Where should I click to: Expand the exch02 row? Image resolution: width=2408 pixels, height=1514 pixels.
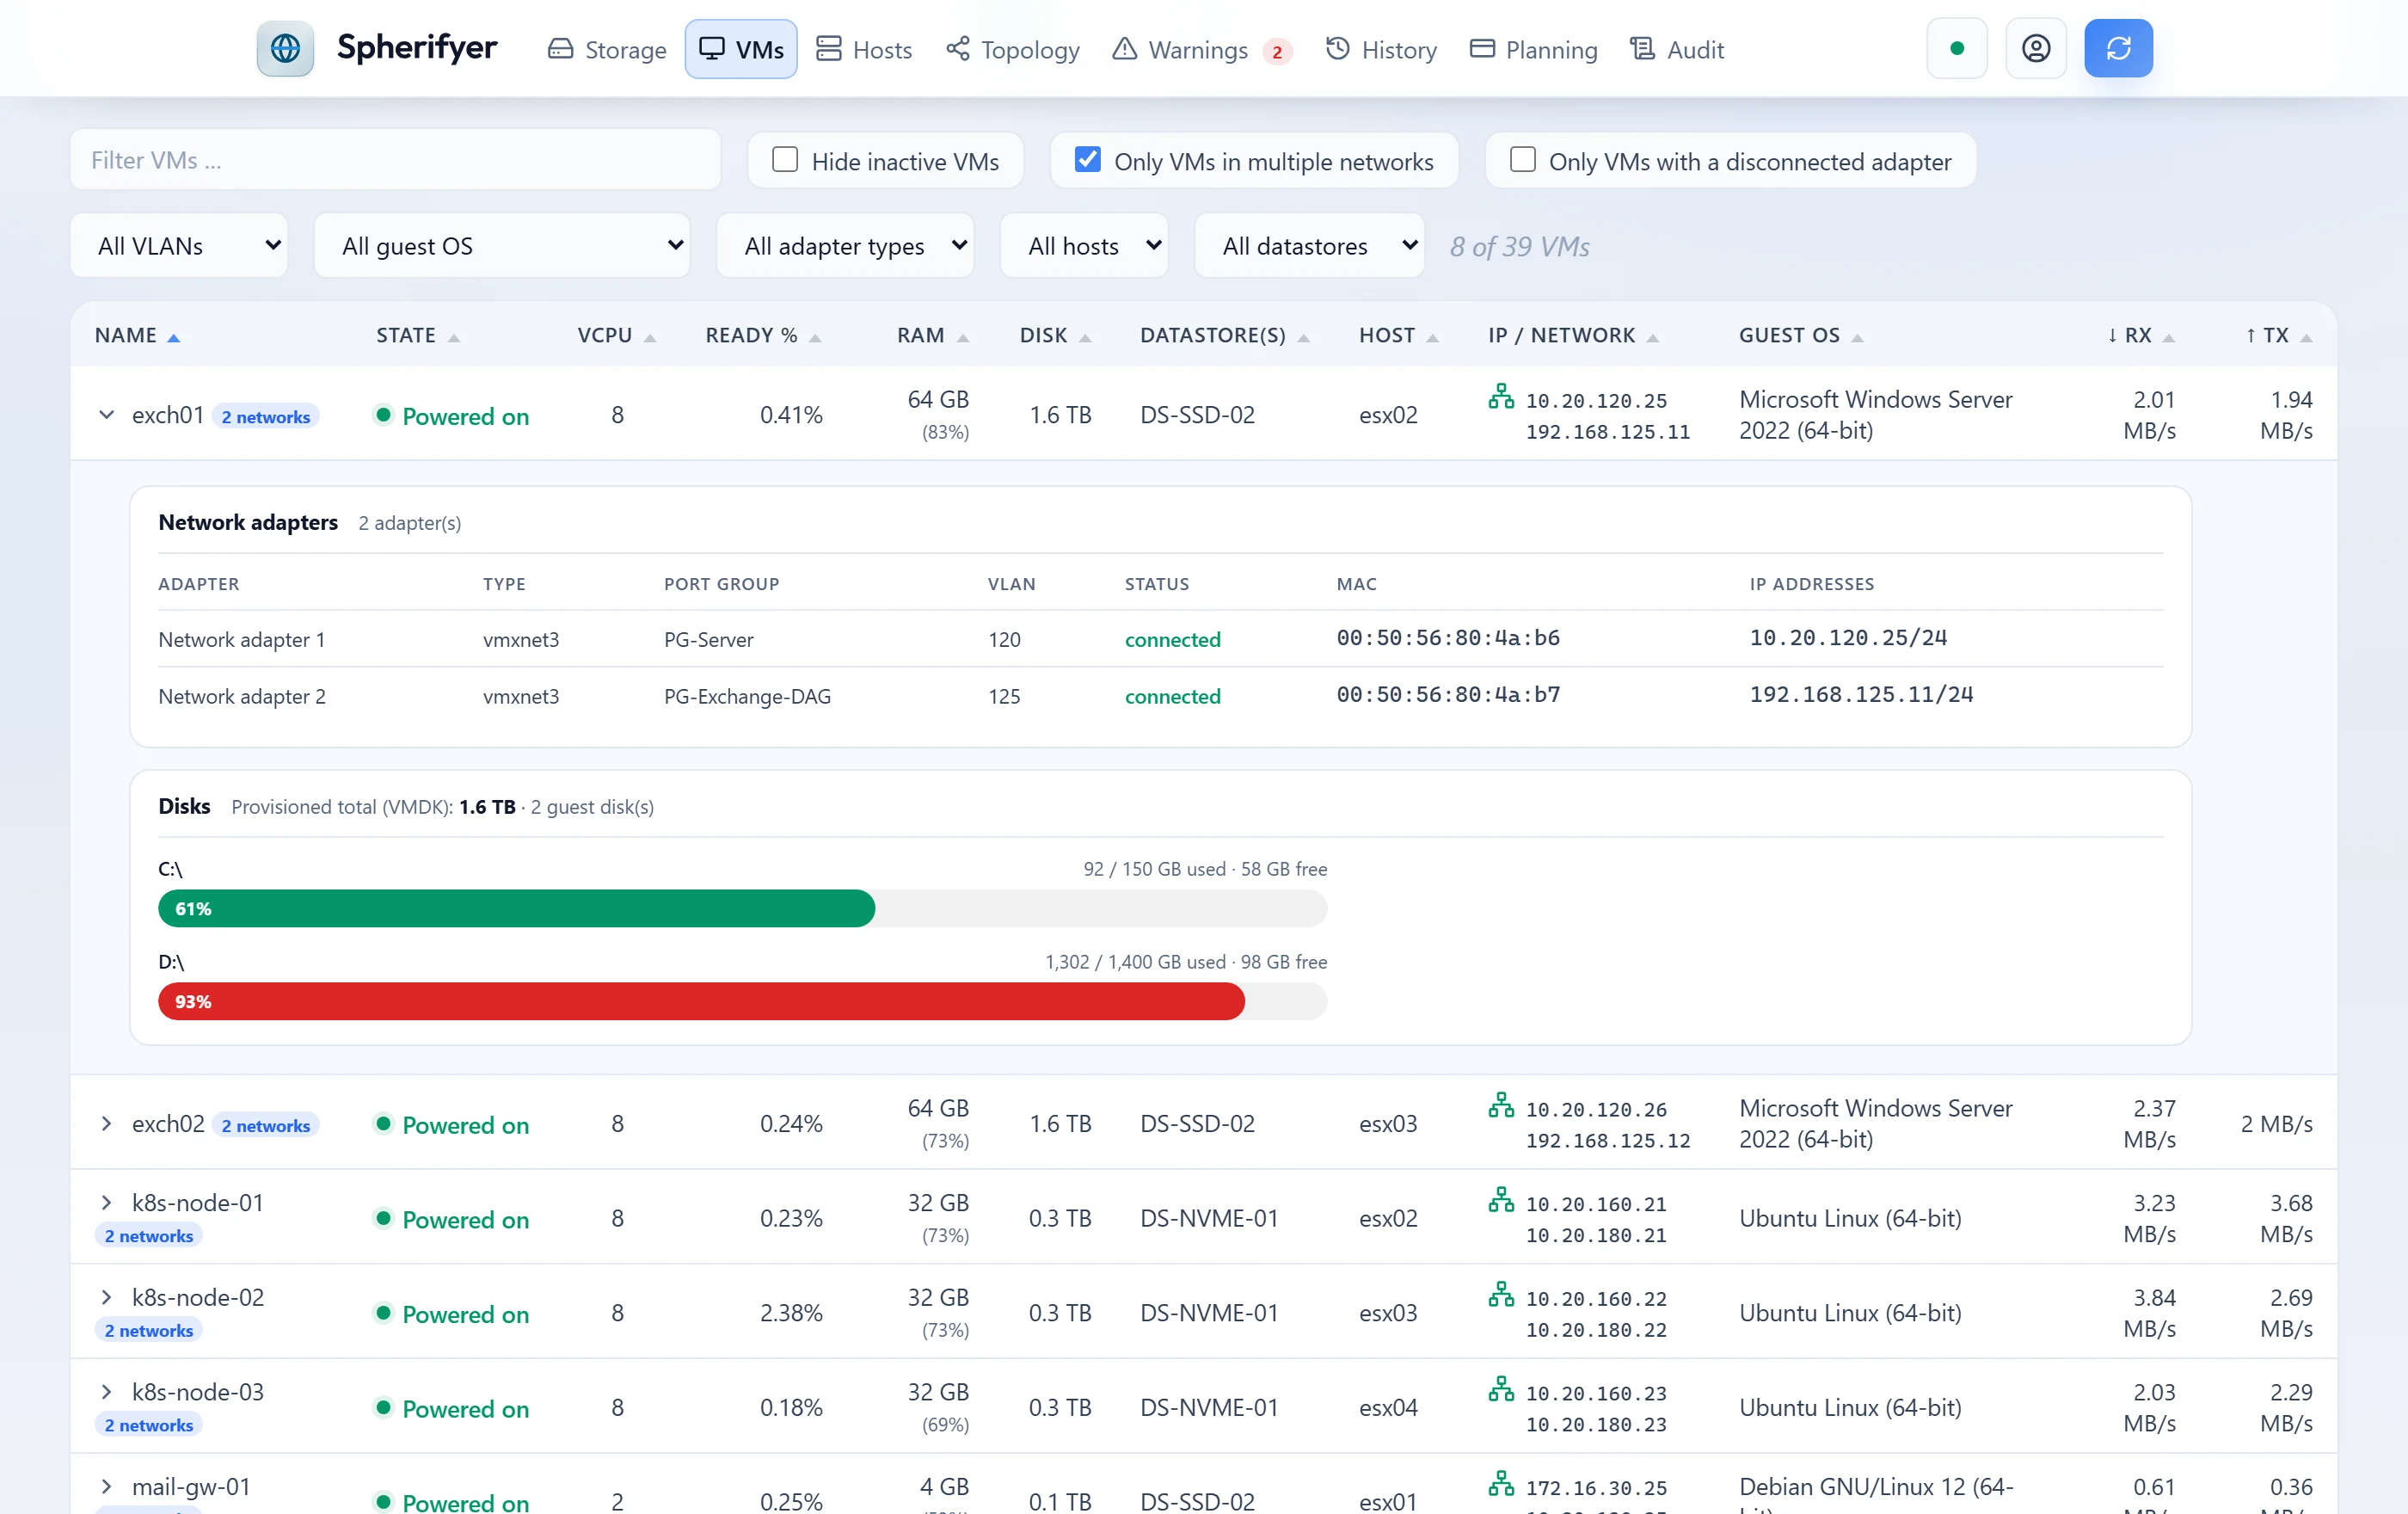click(106, 1124)
